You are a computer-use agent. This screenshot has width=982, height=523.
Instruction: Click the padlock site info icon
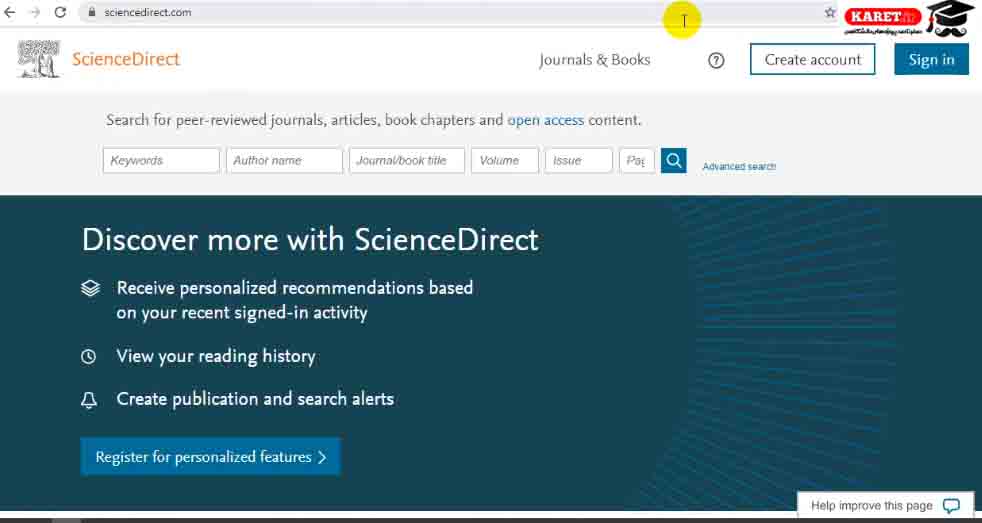point(92,12)
